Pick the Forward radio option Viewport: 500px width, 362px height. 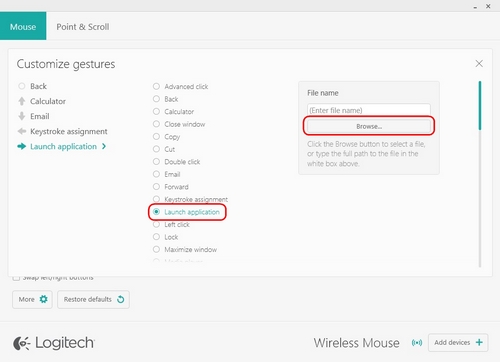[x=171, y=187]
